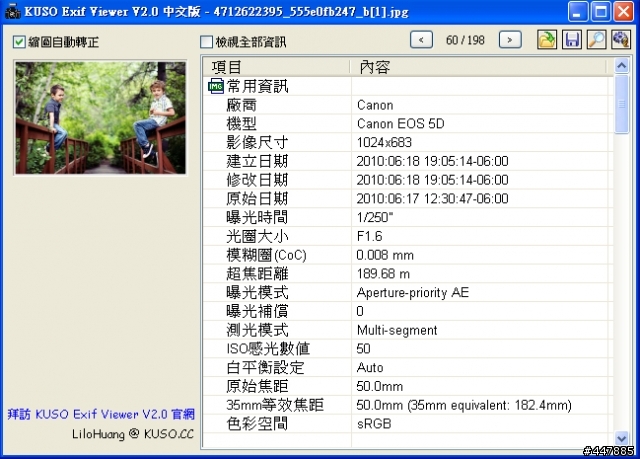Click the Auto white balance value
The height and width of the screenshot is (459, 640).
click(x=370, y=368)
